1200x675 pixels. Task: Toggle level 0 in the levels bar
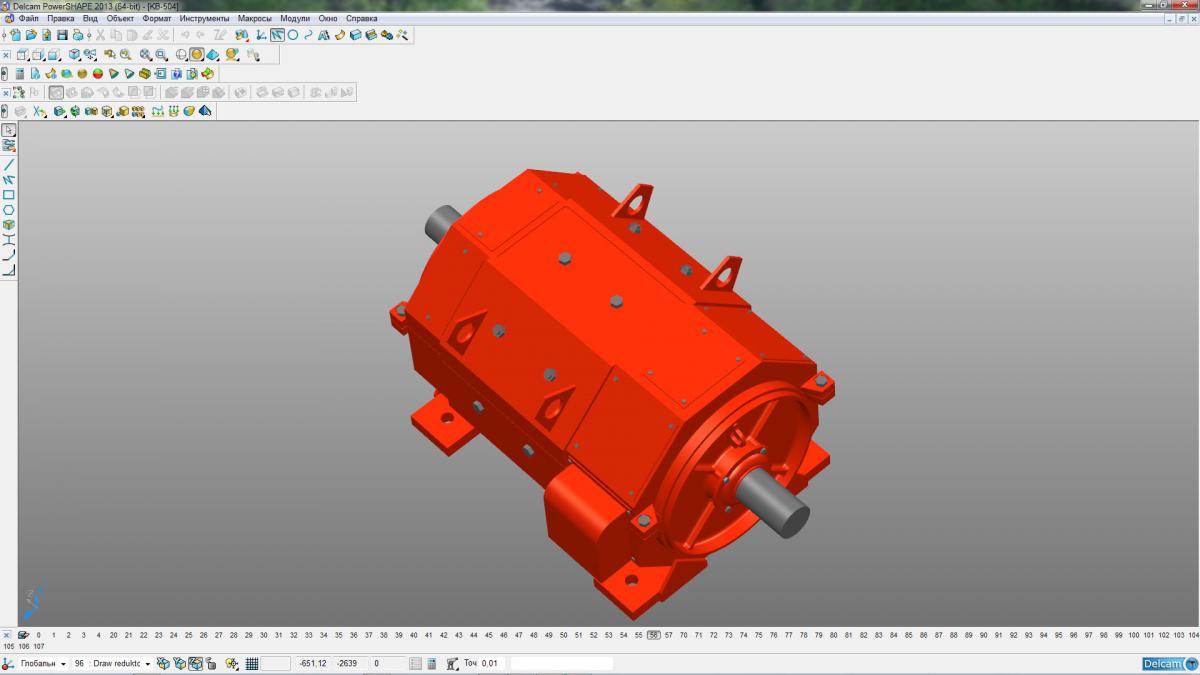click(x=39, y=635)
